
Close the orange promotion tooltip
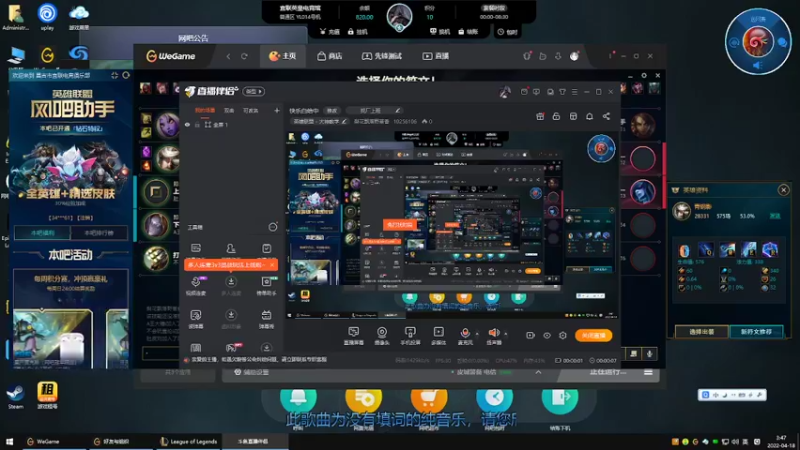pos(272,264)
